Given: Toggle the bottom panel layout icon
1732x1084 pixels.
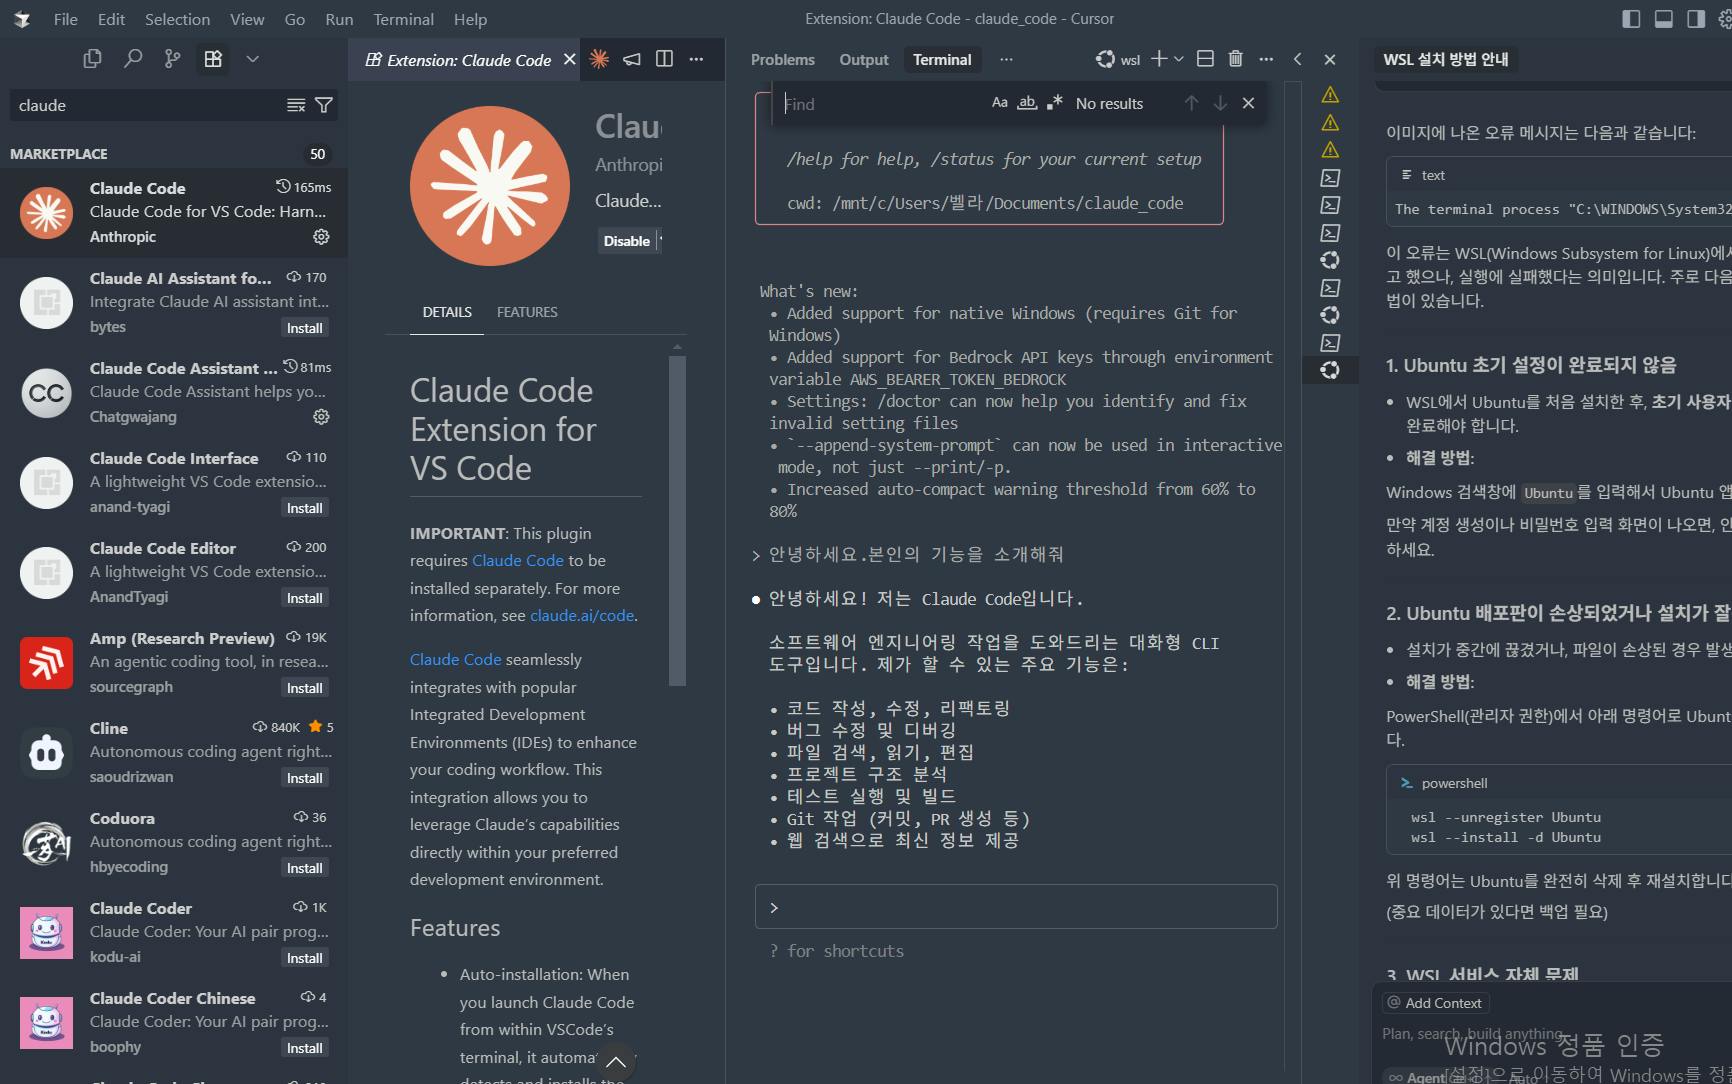Looking at the screenshot, I should 1664,19.
